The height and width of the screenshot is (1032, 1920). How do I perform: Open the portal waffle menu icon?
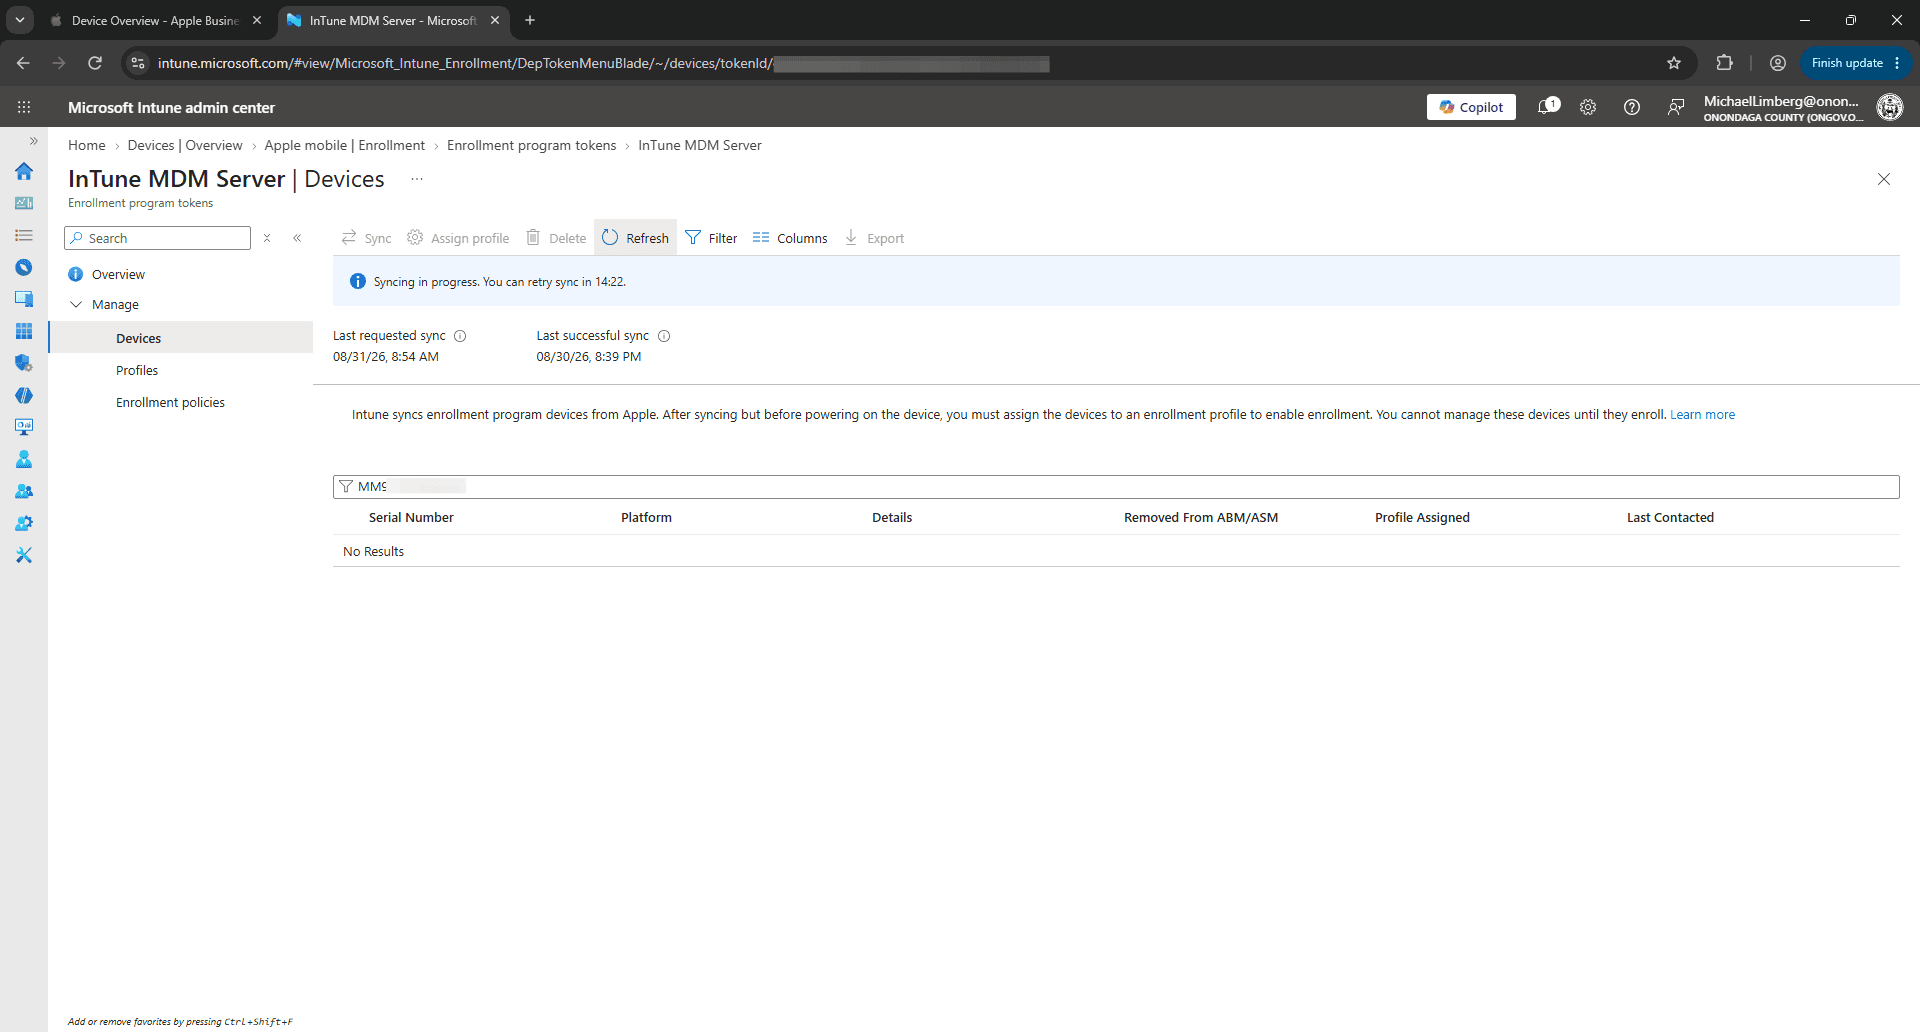[x=24, y=107]
